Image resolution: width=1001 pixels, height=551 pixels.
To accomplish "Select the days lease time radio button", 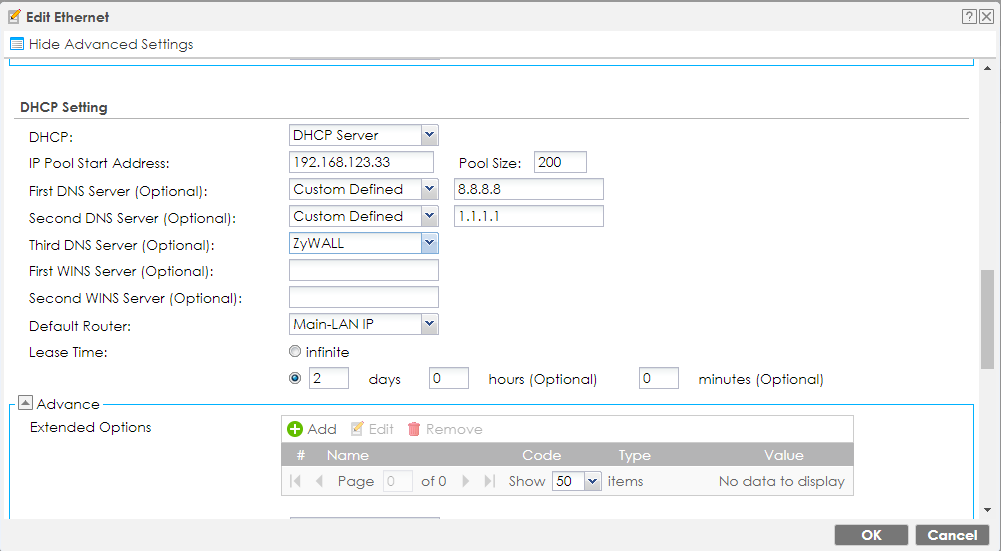I will pos(295,379).
